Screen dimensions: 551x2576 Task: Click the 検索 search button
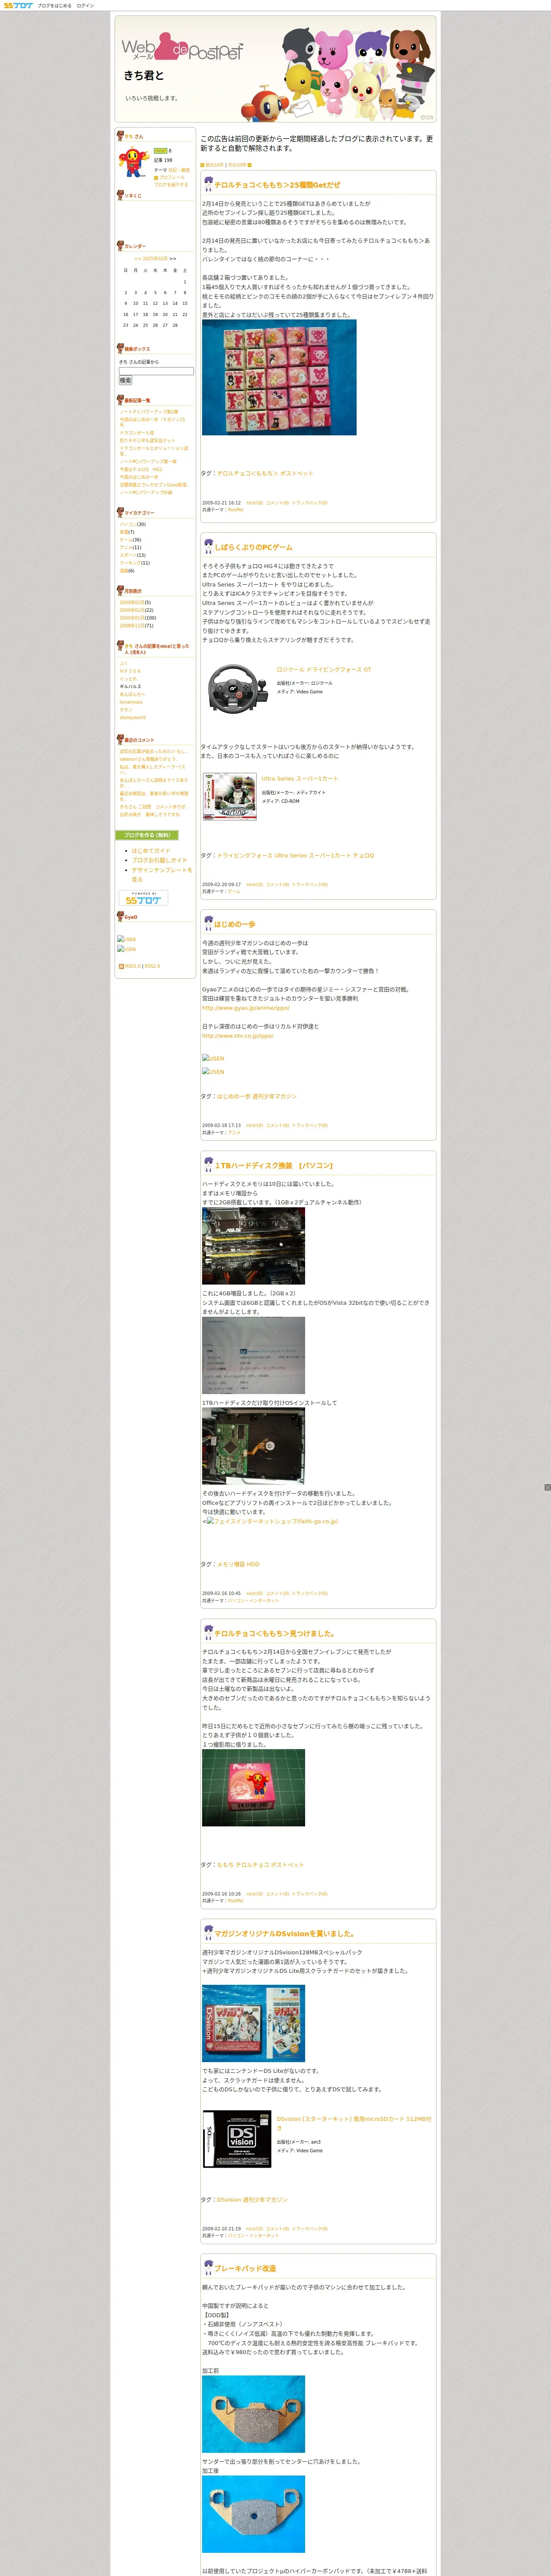[125, 381]
